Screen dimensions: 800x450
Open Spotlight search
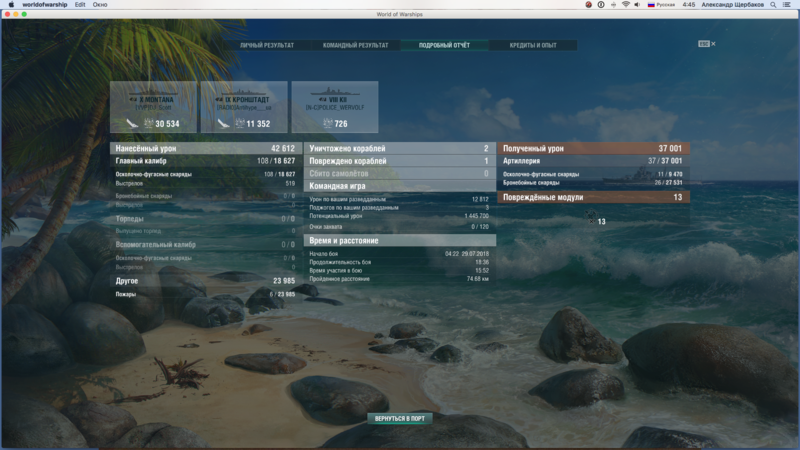pos(773,4)
